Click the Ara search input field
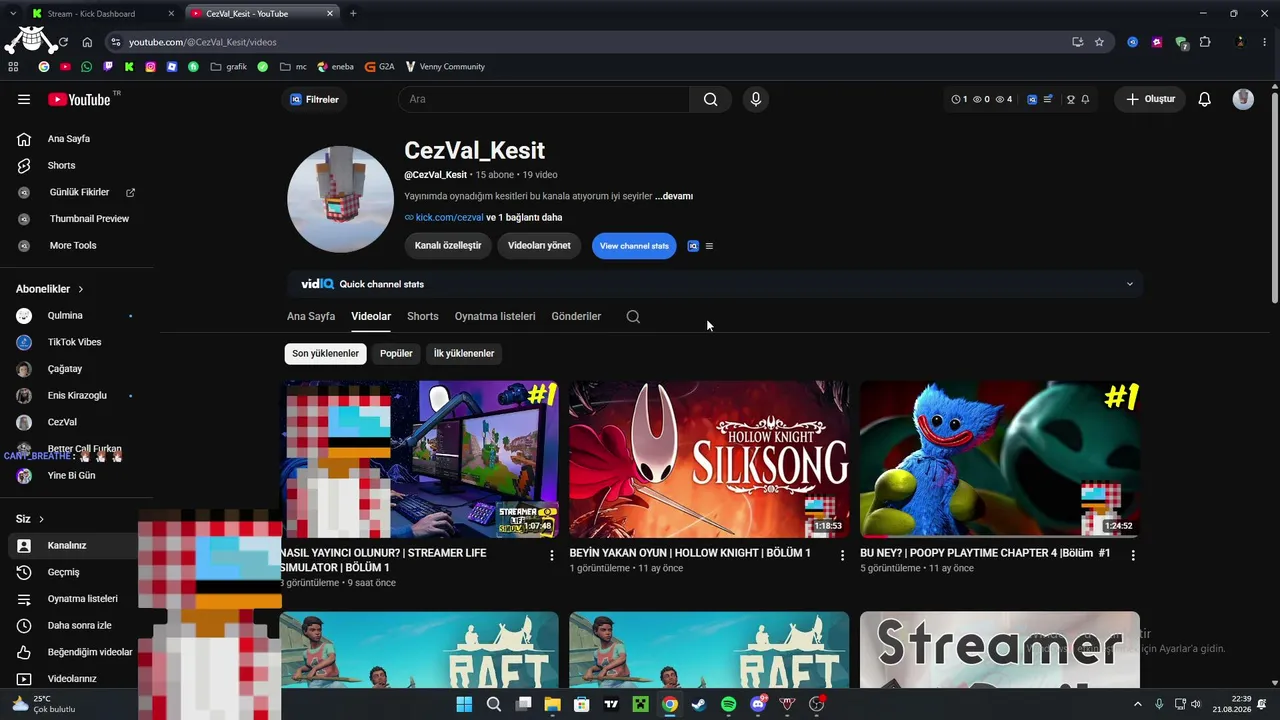1280x720 pixels. 544,99
